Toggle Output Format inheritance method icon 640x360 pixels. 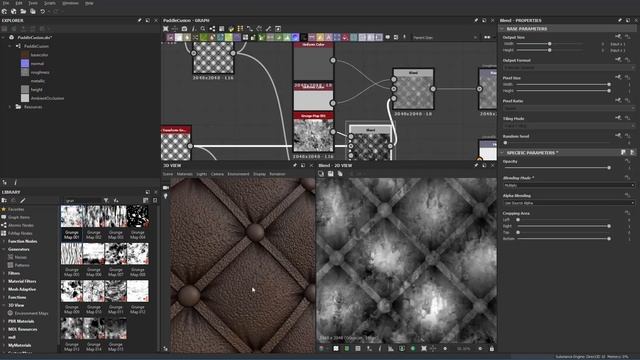(618, 60)
